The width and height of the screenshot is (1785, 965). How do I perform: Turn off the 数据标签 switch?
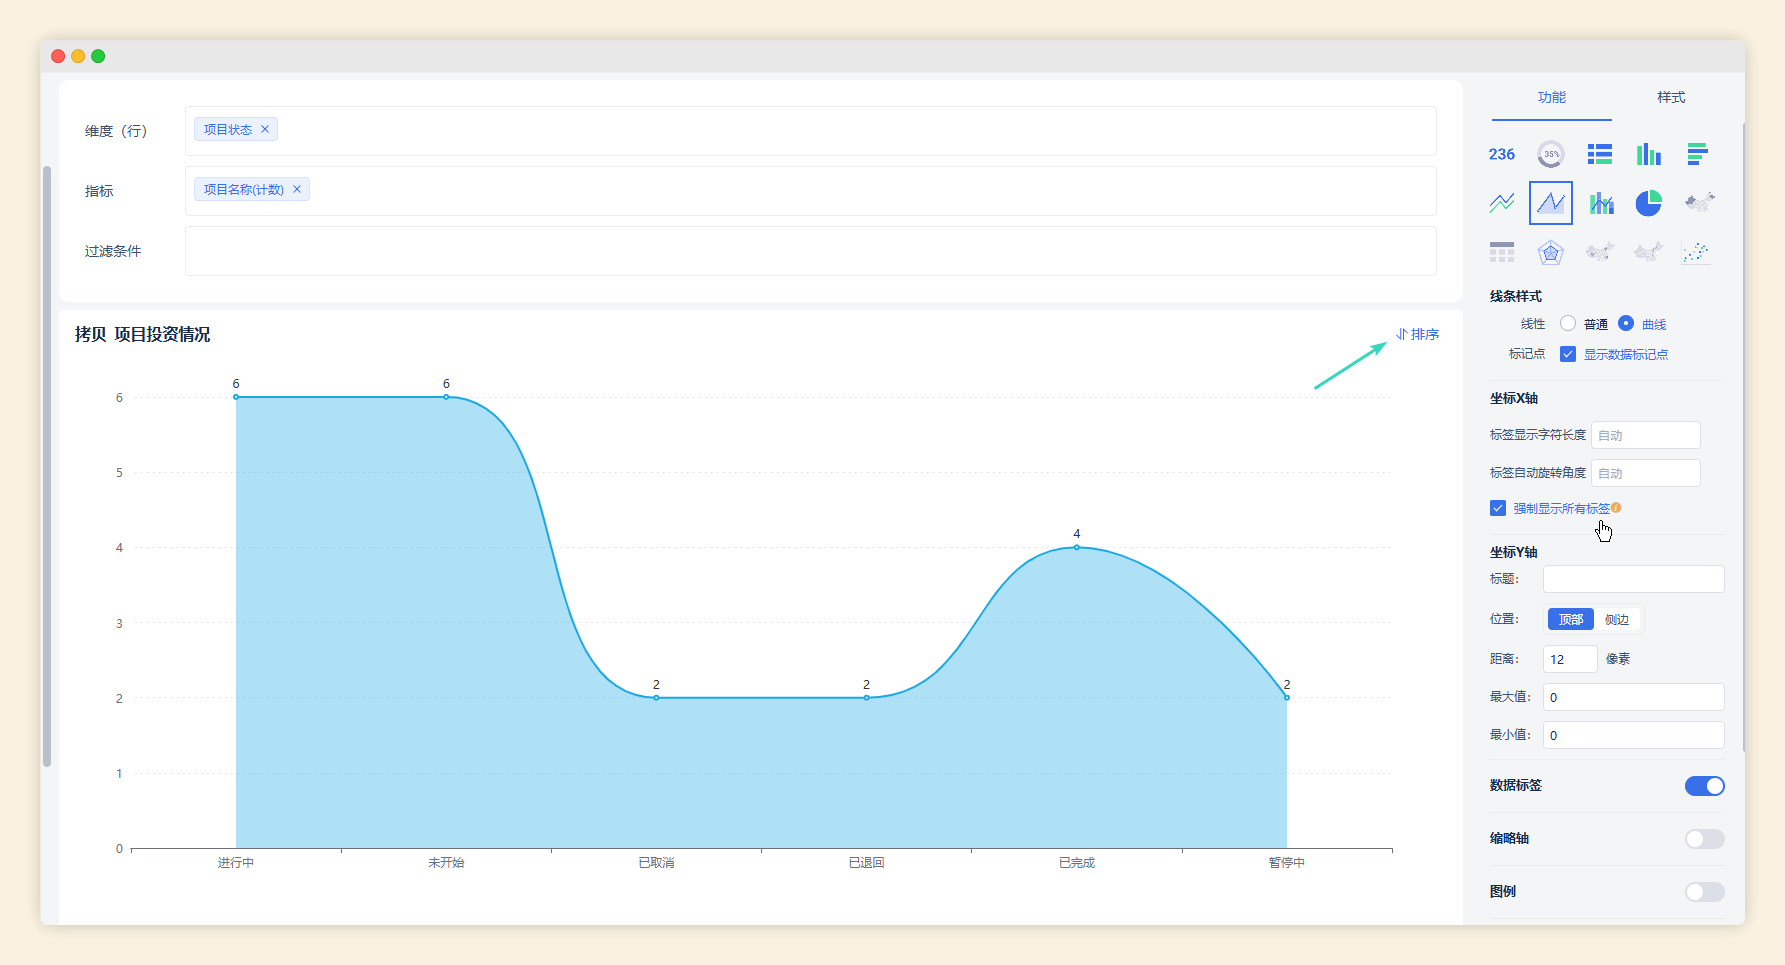[x=1704, y=786]
